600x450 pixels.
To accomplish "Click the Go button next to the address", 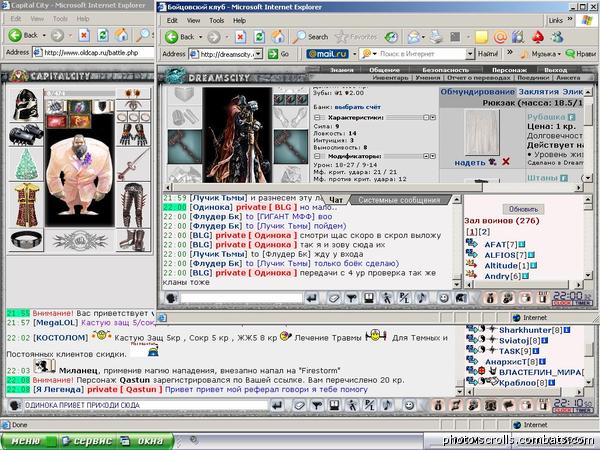I will 279,54.
